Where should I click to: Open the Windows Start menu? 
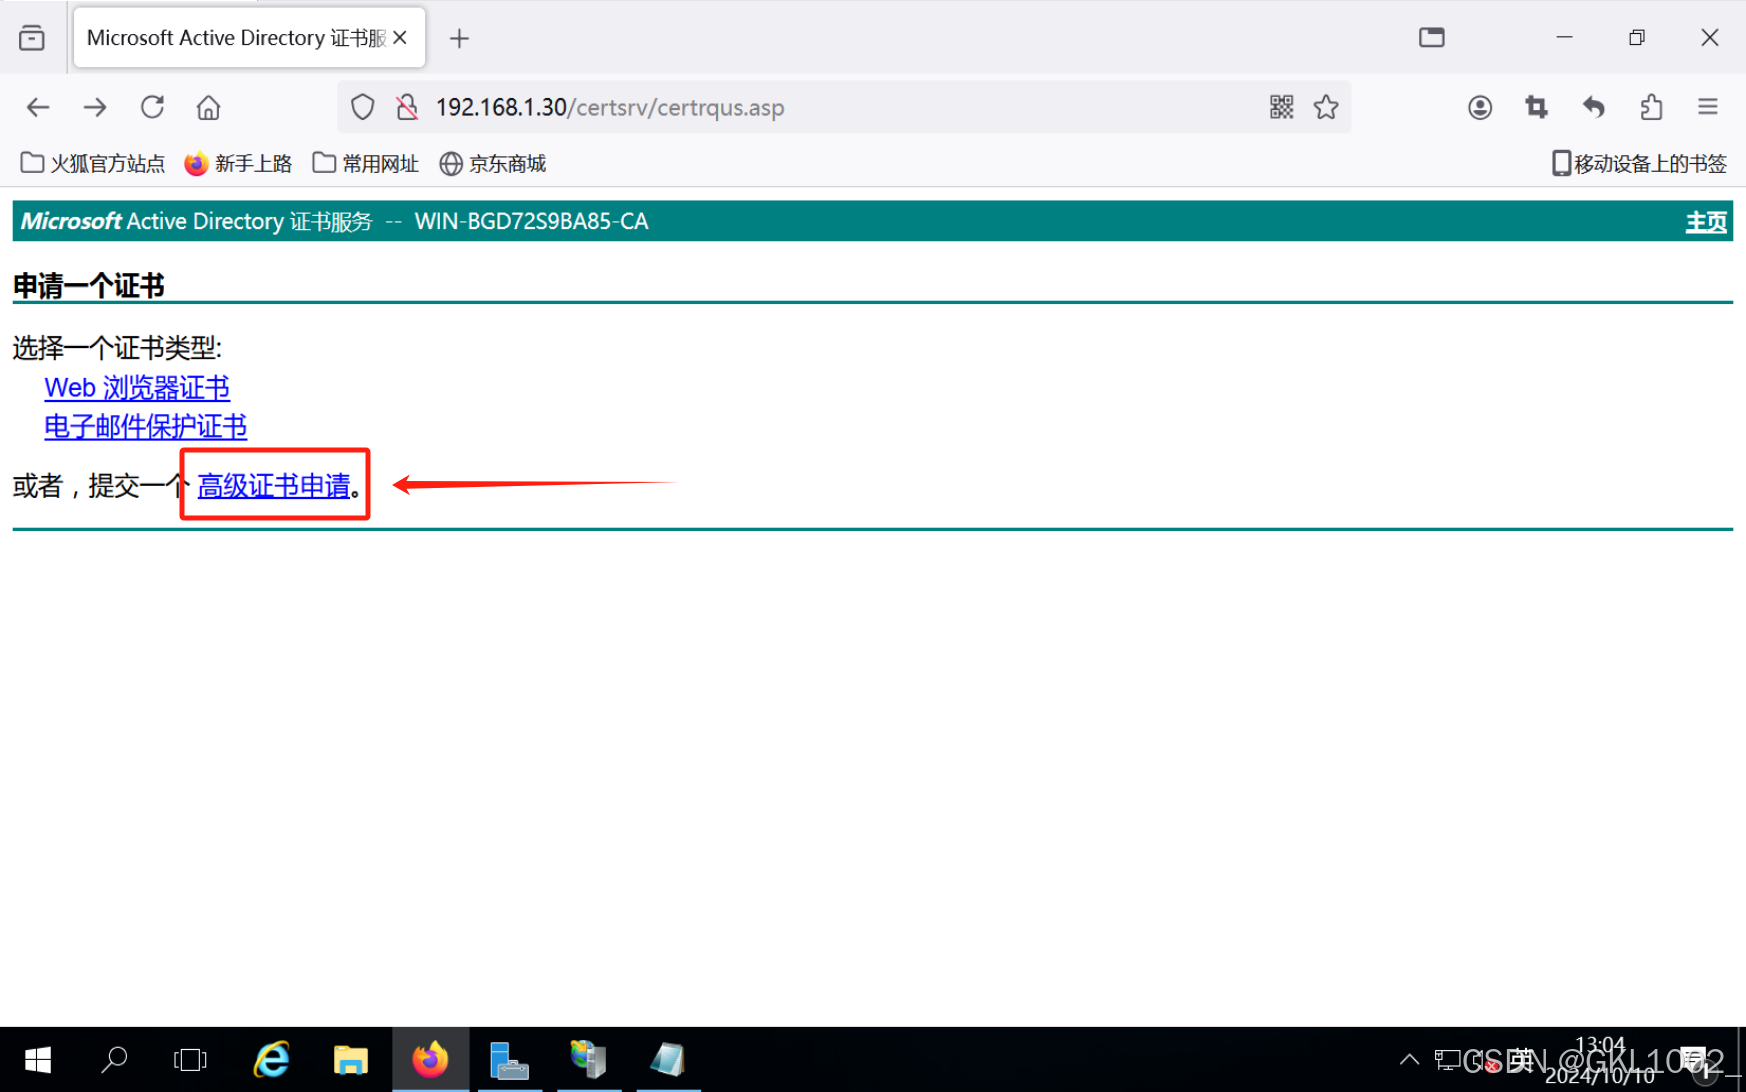click(x=38, y=1060)
